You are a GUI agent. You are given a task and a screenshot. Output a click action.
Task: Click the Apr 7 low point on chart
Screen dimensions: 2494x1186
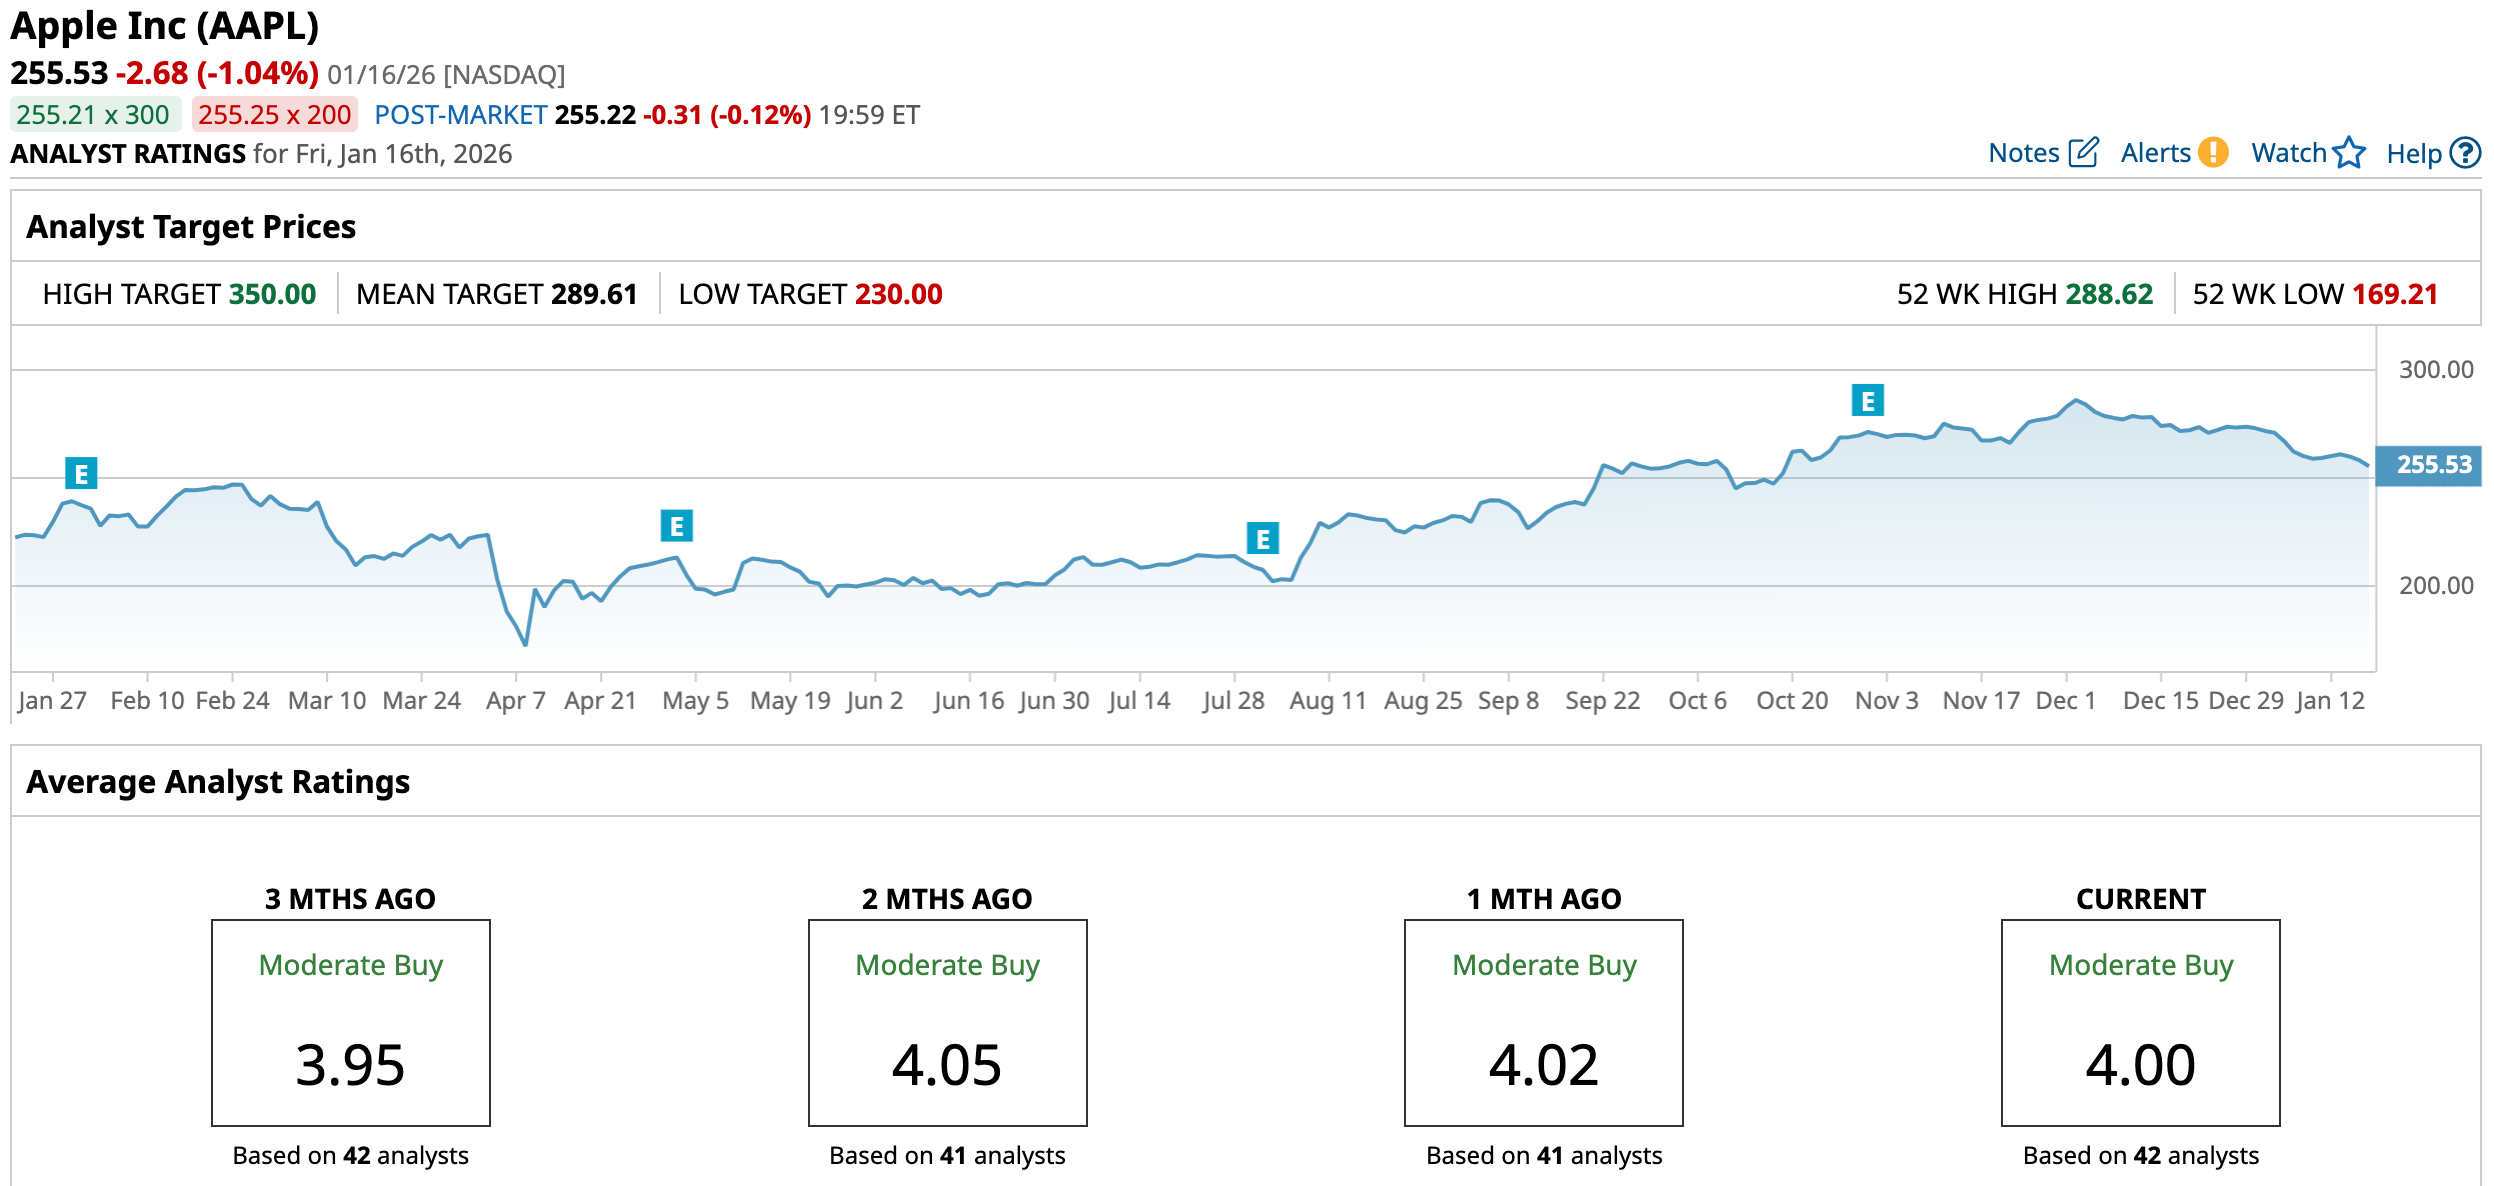pos(525,644)
